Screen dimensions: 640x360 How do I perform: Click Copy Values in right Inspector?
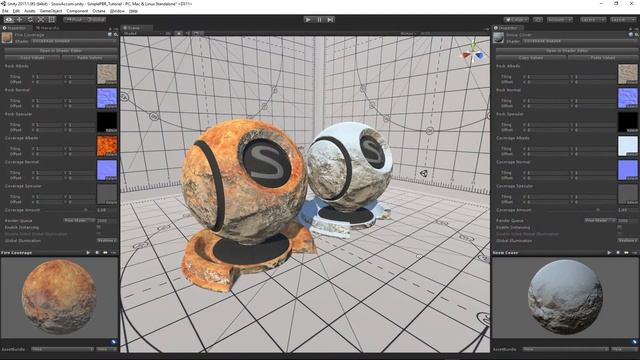coord(531,58)
